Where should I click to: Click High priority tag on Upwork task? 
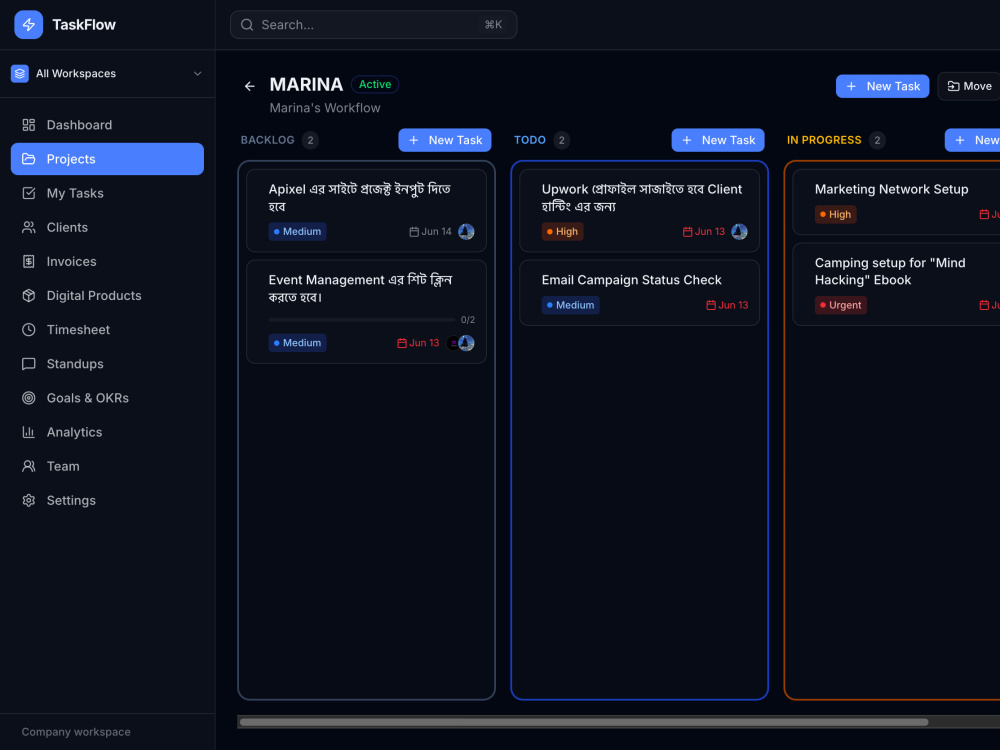(562, 232)
